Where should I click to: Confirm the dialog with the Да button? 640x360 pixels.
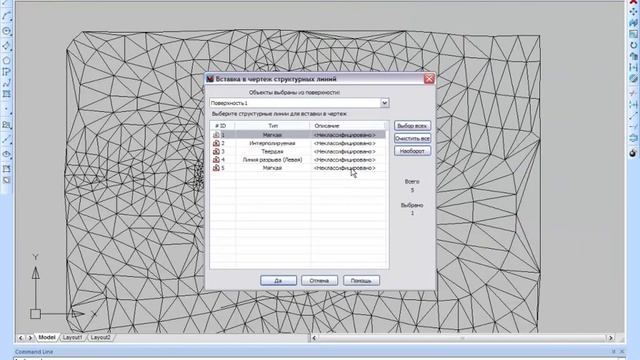278,280
